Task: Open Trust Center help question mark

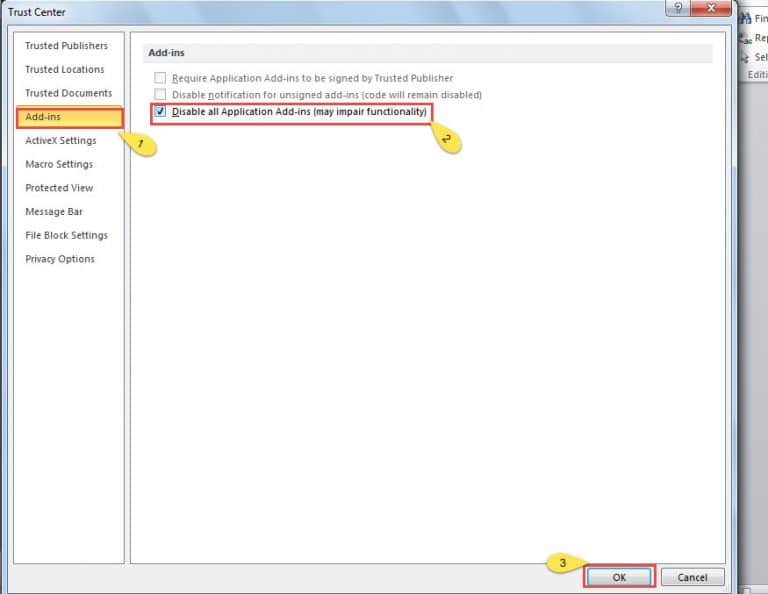Action: pyautogui.click(x=678, y=7)
